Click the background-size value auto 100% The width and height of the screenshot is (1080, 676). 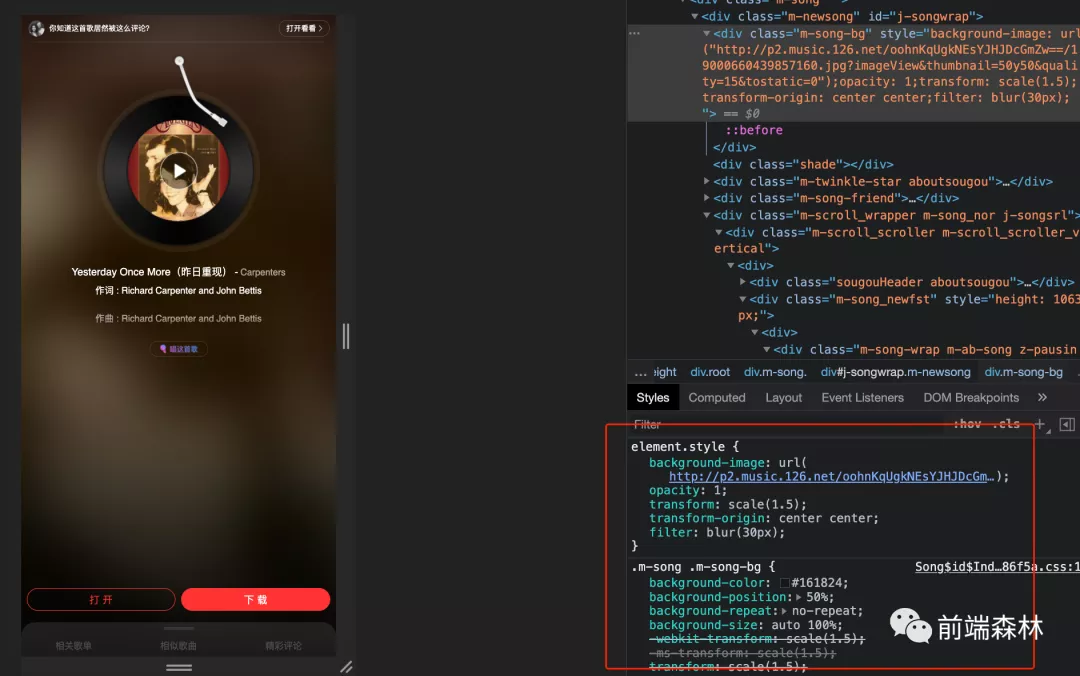[802, 625]
